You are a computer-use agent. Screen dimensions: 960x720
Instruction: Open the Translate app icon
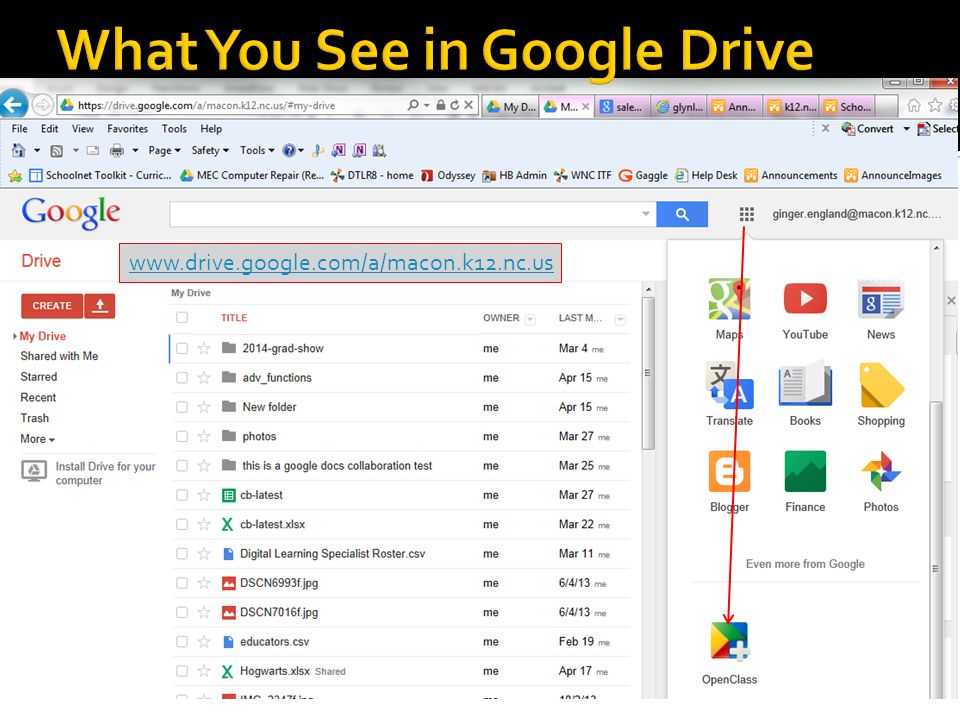pos(729,385)
